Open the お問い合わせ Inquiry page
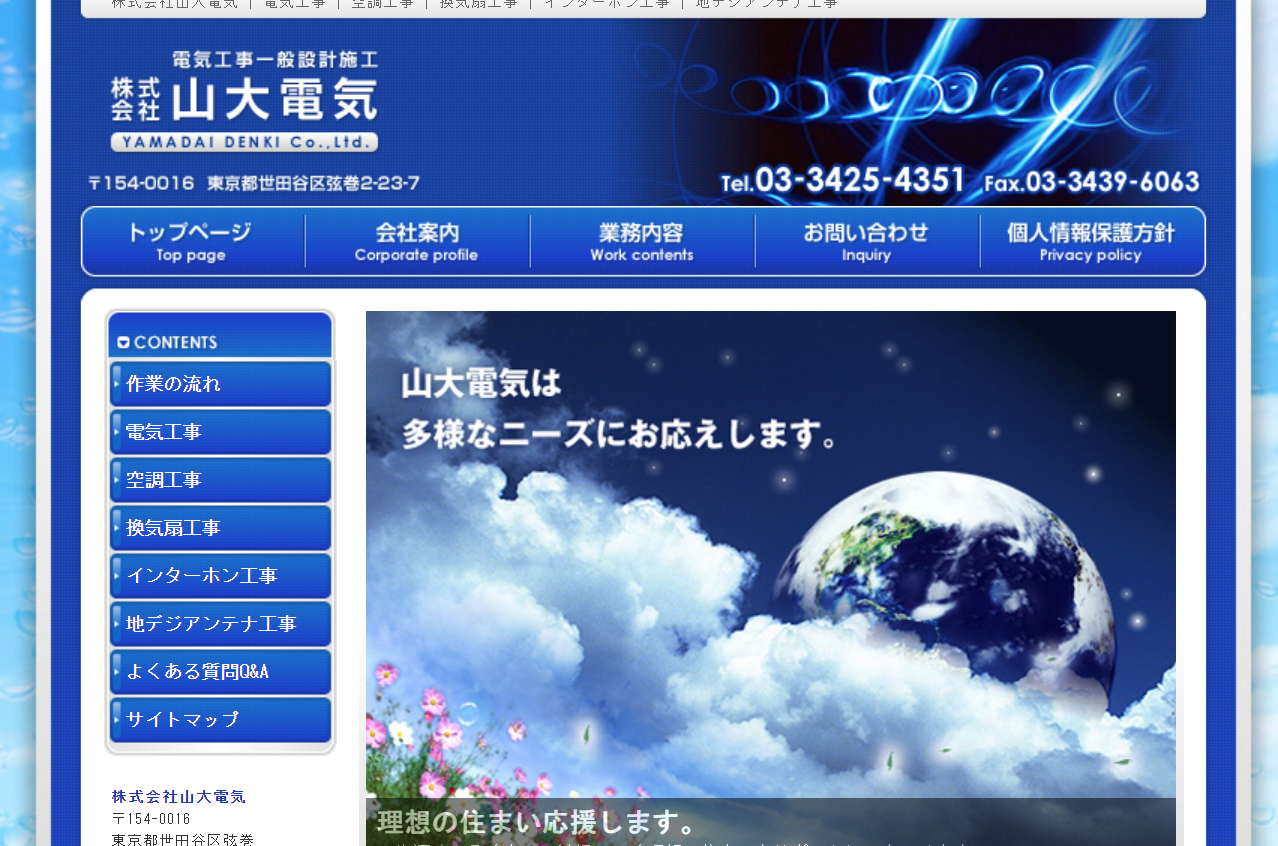Image resolution: width=1278 pixels, height=846 pixels. (x=866, y=241)
